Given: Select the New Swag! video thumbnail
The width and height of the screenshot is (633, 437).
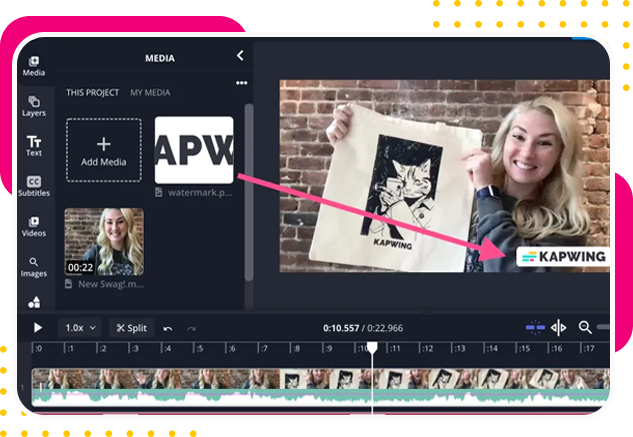Looking at the screenshot, I should (x=104, y=242).
